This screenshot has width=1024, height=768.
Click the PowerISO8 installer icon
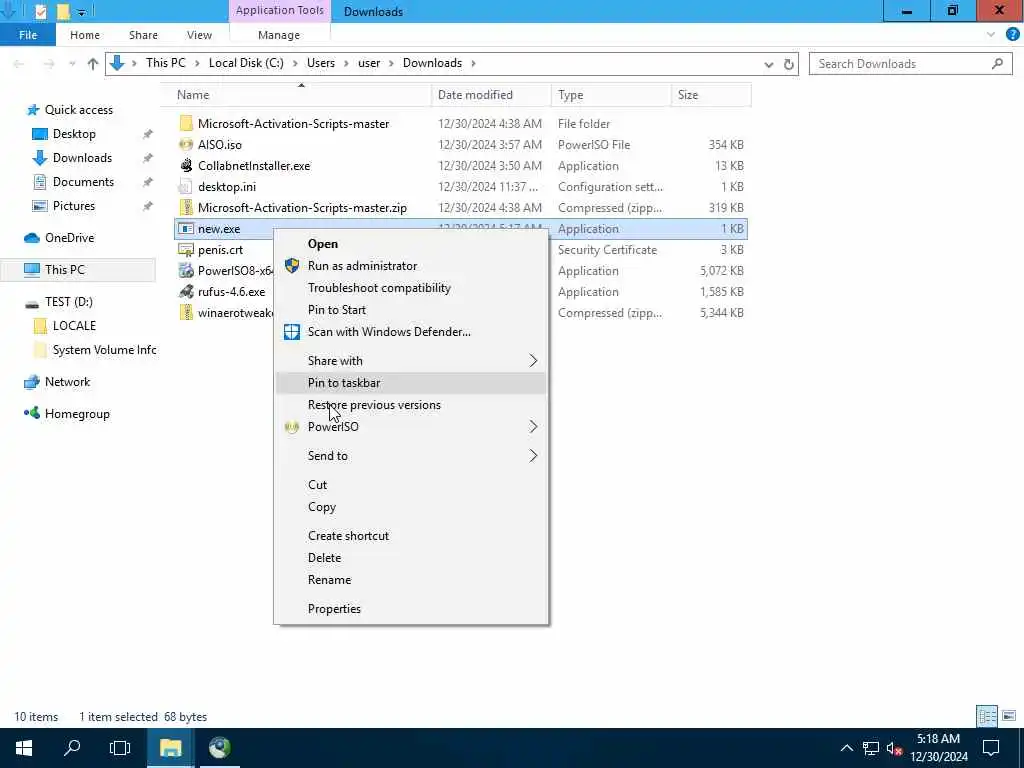186,270
